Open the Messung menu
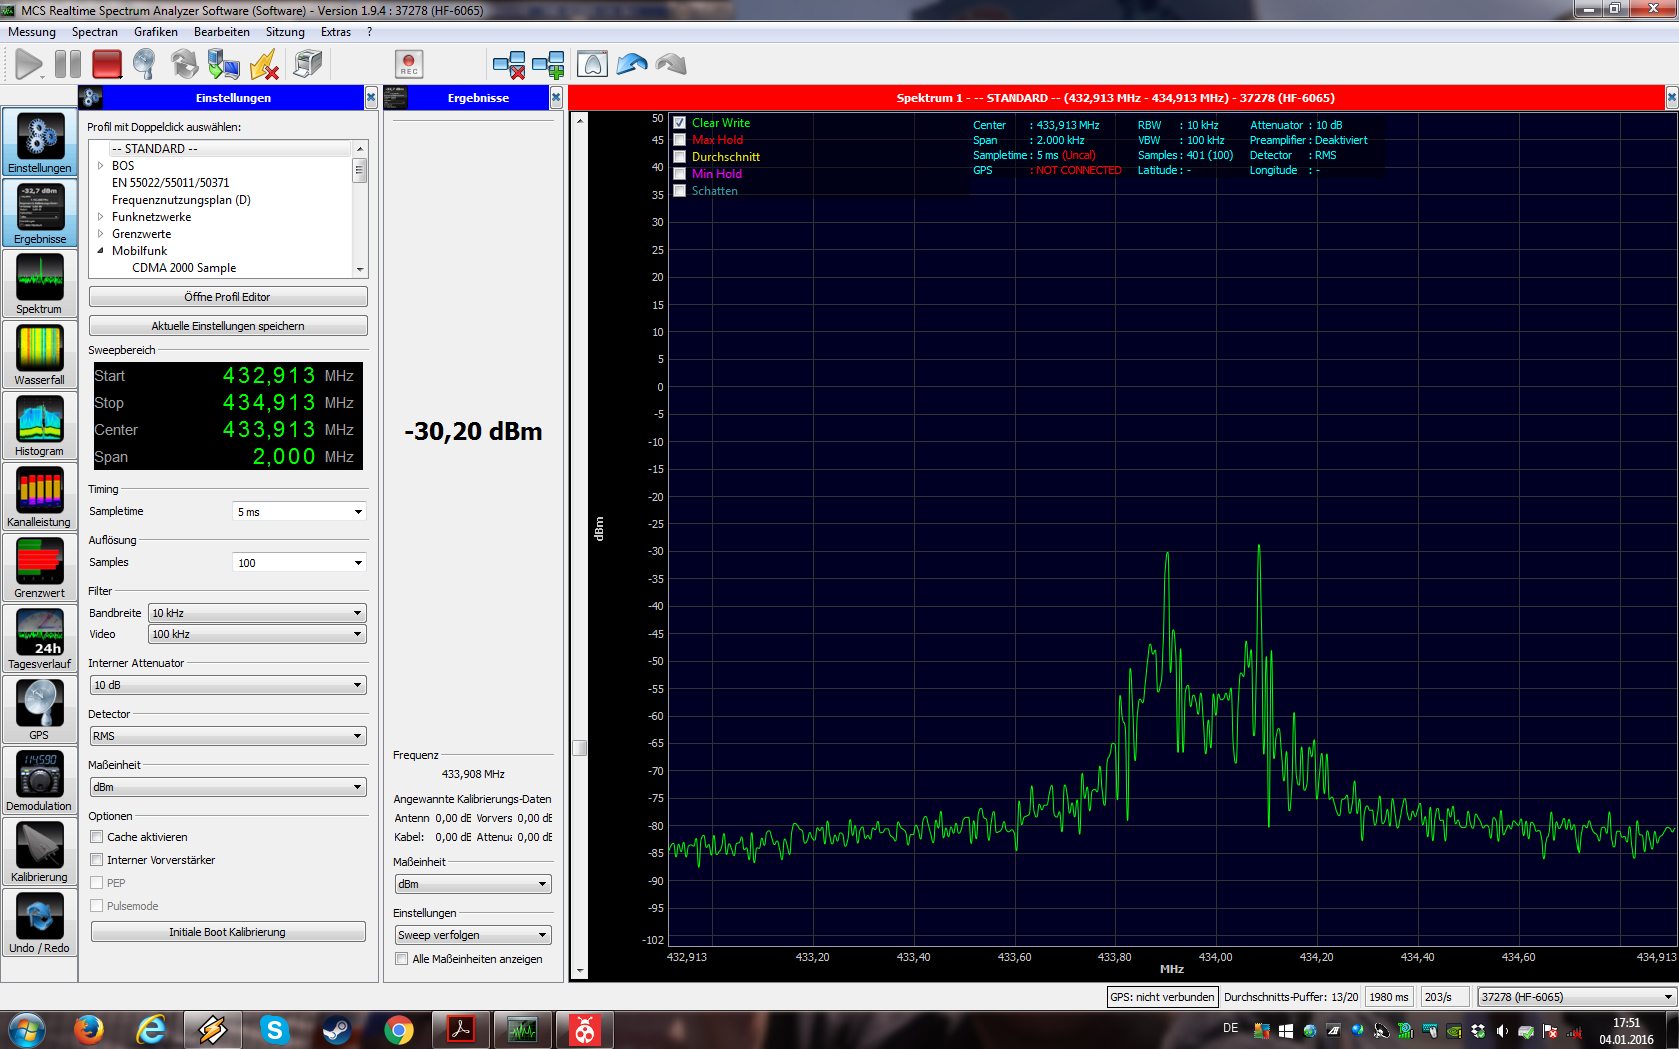Image resolution: width=1679 pixels, height=1049 pixels. pyautogui.click(x=32, y=32)
